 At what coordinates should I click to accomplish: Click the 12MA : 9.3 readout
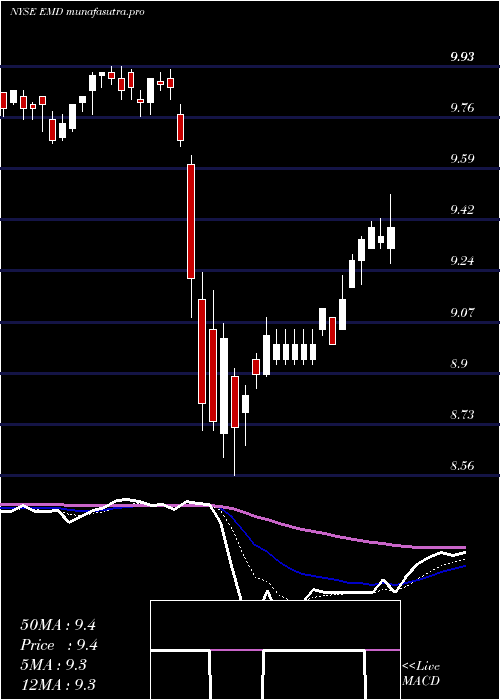point(58,685)
